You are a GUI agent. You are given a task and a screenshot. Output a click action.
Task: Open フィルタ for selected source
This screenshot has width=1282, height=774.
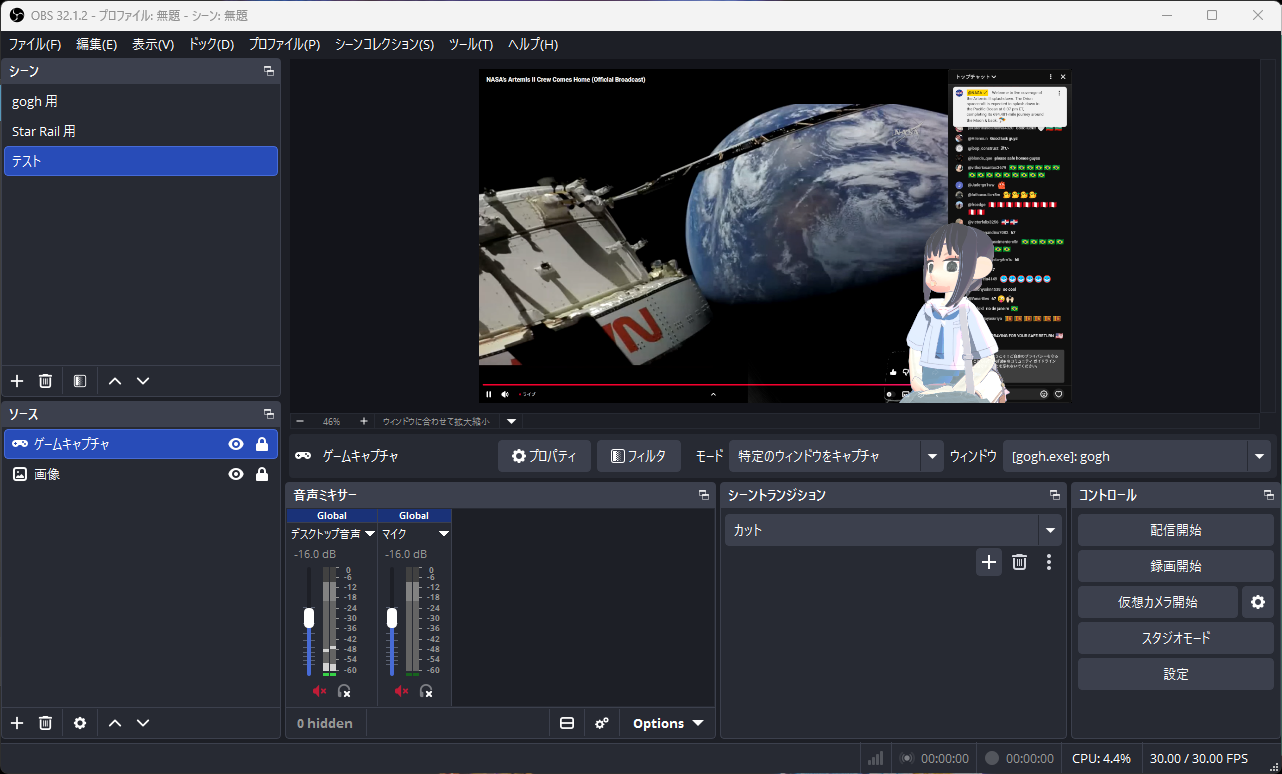[x=639, y=456]
